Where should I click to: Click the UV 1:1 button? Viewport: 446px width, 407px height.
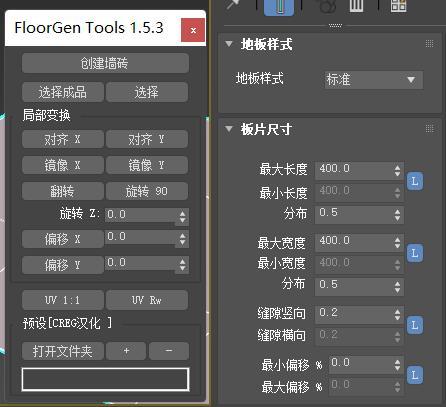tap(62, 300)
